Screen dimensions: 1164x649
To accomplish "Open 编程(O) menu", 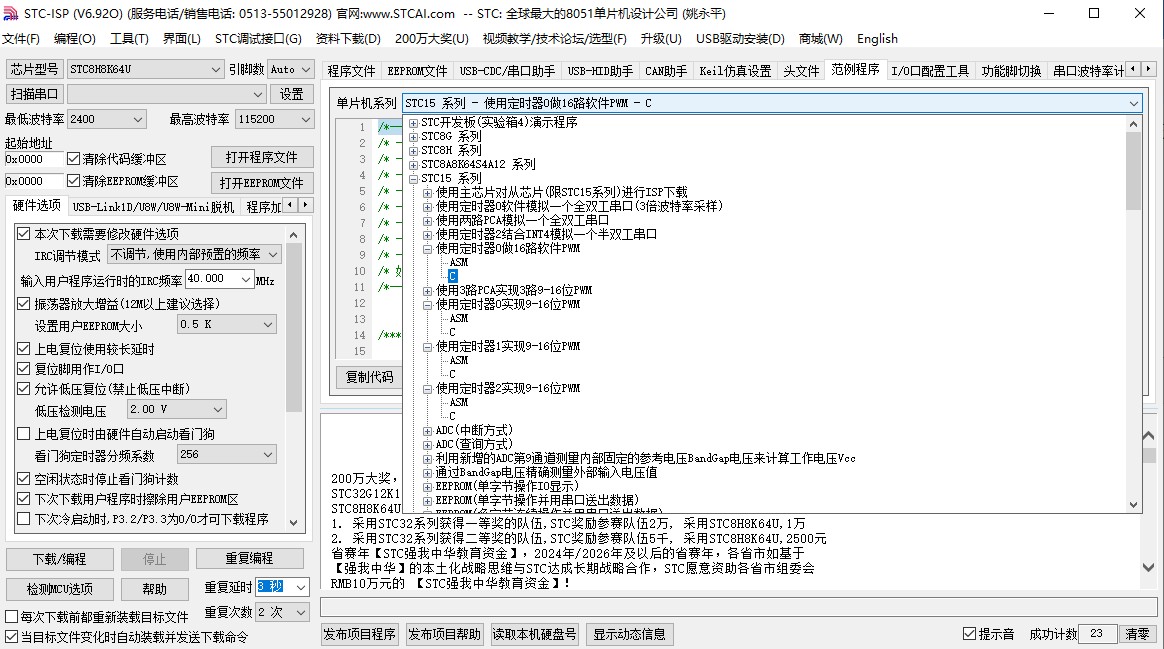I will [x=74, y=39].
